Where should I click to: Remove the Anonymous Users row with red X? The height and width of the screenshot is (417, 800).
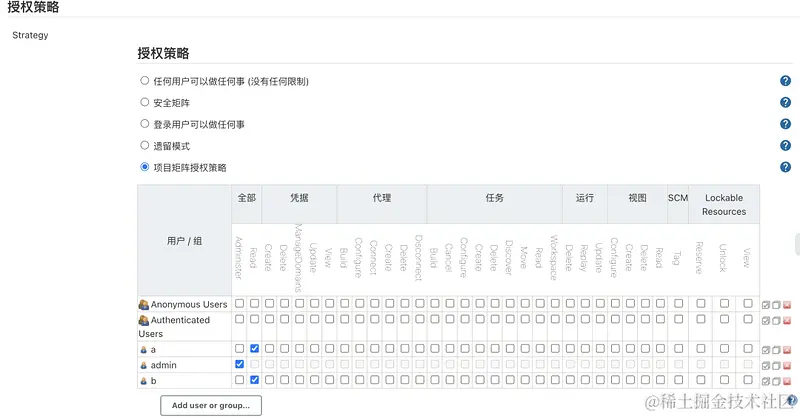(x=787, y=305)
